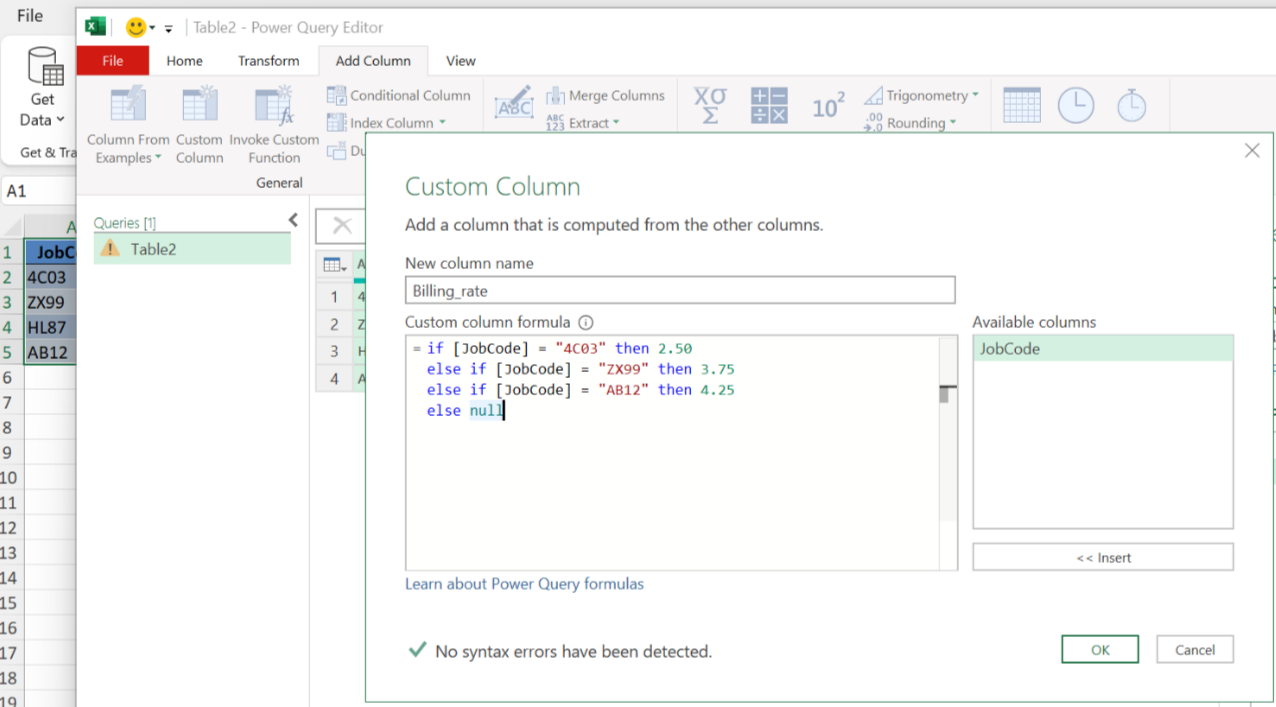This screenshot has height=707, width=1276.
Task: Expand the Rounding dropdown
Action: [953, 123]
